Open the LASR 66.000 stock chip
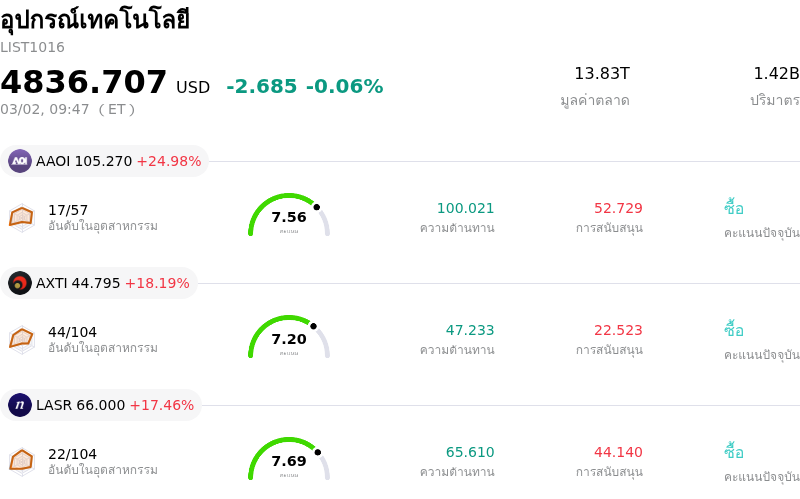The image size is (800, 499). (x=102, y=405)
